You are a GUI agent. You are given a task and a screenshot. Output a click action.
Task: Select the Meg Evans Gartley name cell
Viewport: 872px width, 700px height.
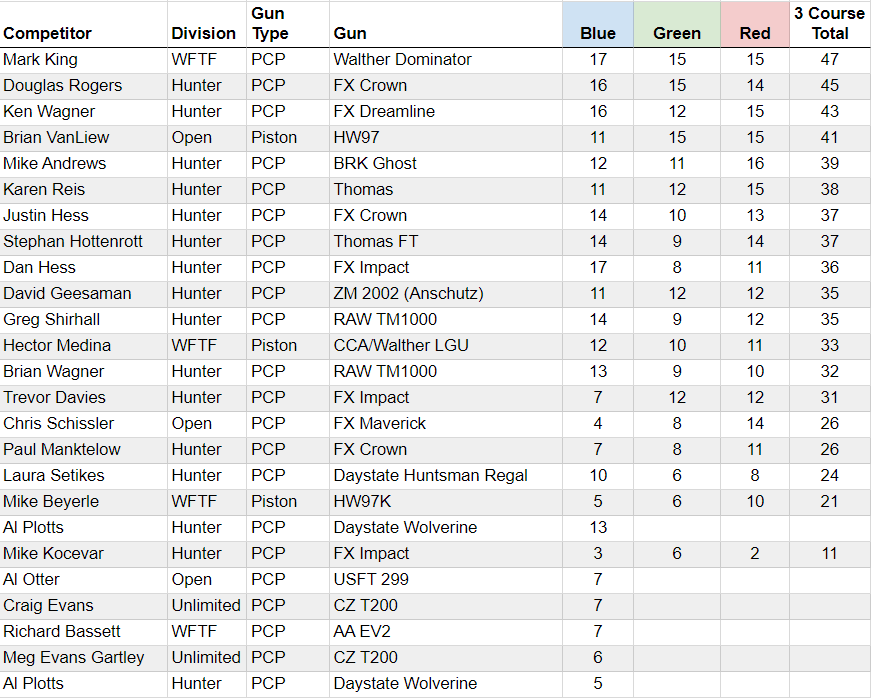point(84,658)
